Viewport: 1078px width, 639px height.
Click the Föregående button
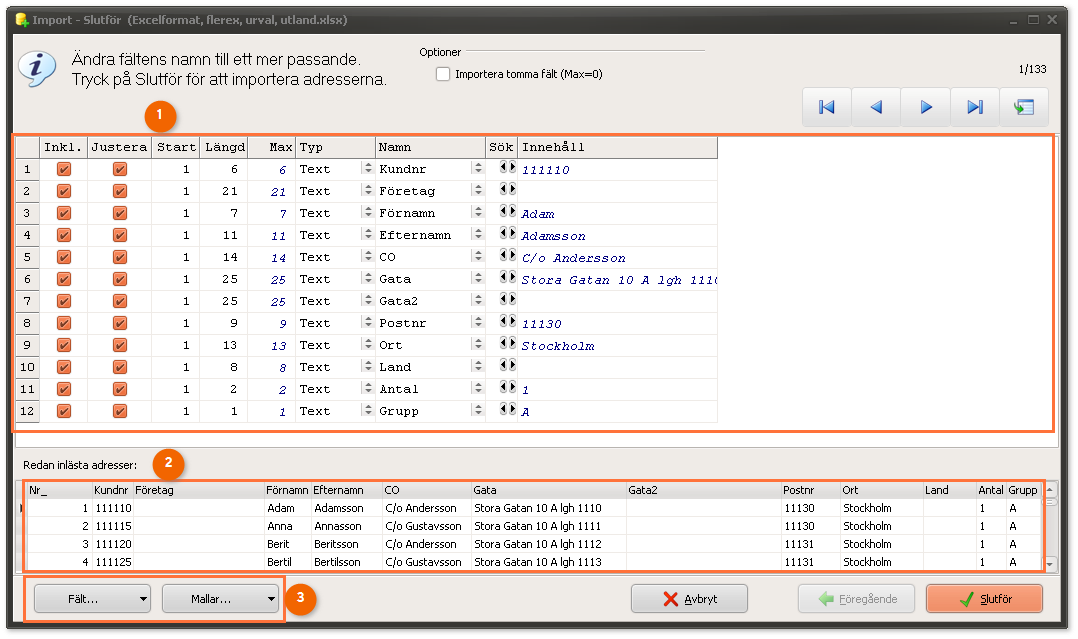857,599
